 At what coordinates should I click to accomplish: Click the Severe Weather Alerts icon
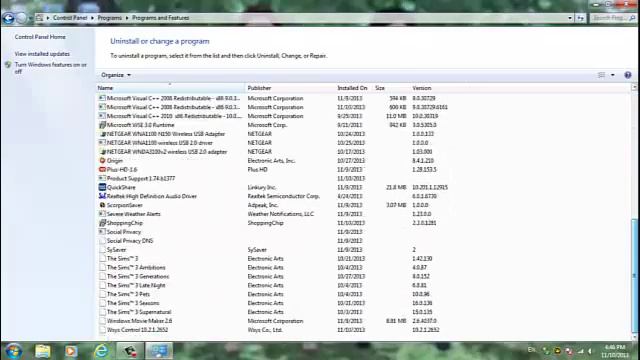point(102,214)
